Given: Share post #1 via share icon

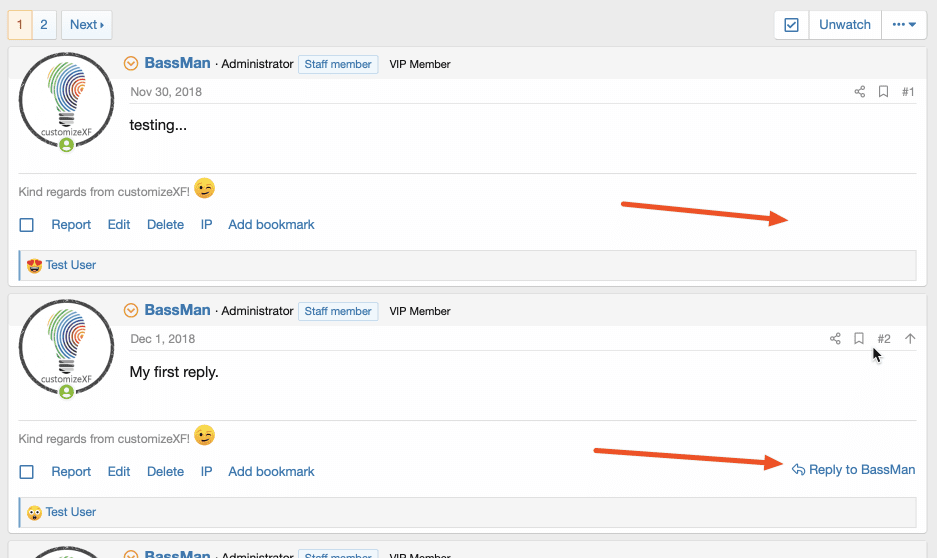Looking at the screenshot, I should click(859, 91).
